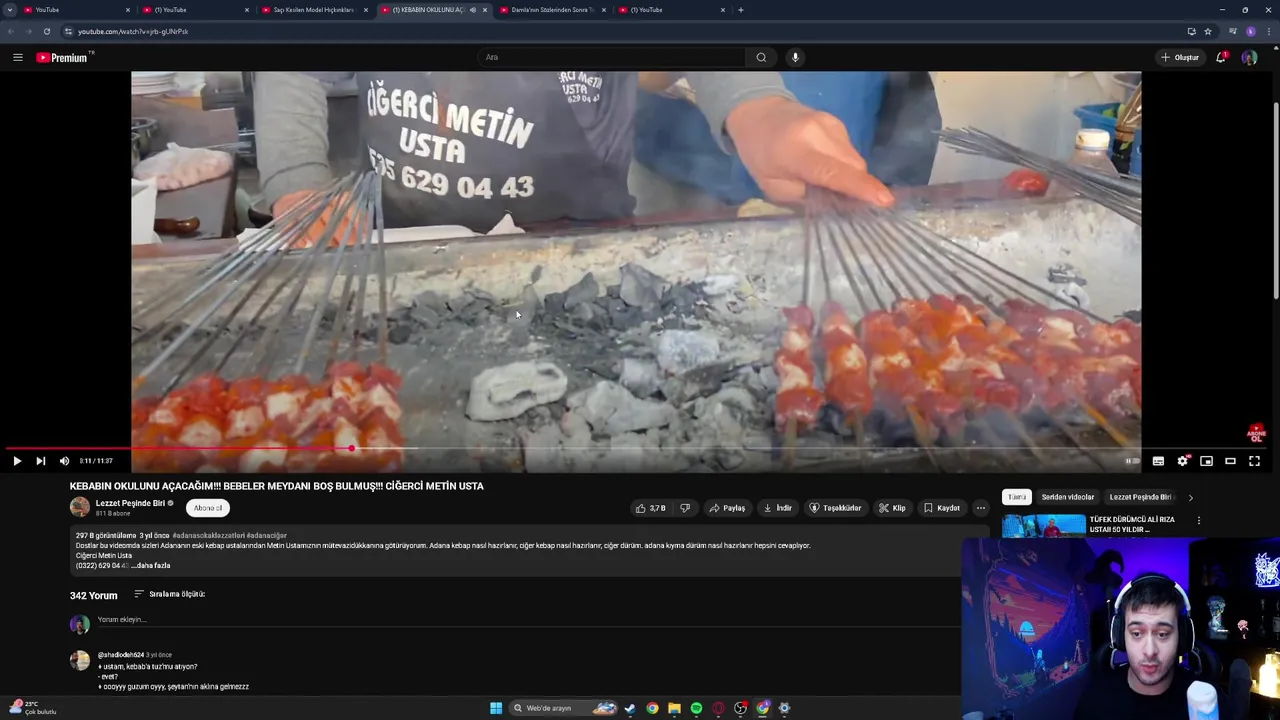Select the Tümü filter chip

coord(1017,497)
